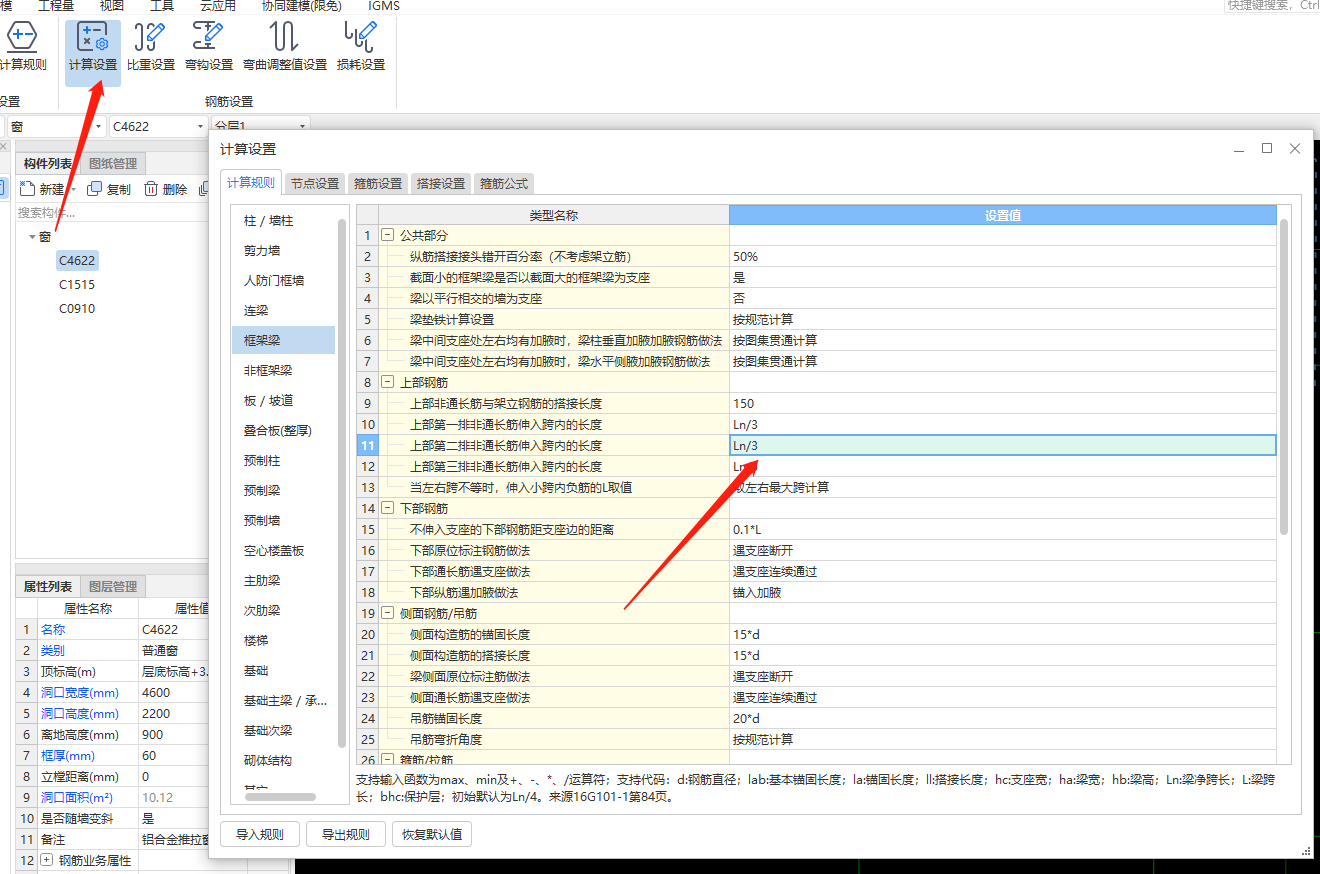Collapse the 公共部分 section

(x=388, y=235)
